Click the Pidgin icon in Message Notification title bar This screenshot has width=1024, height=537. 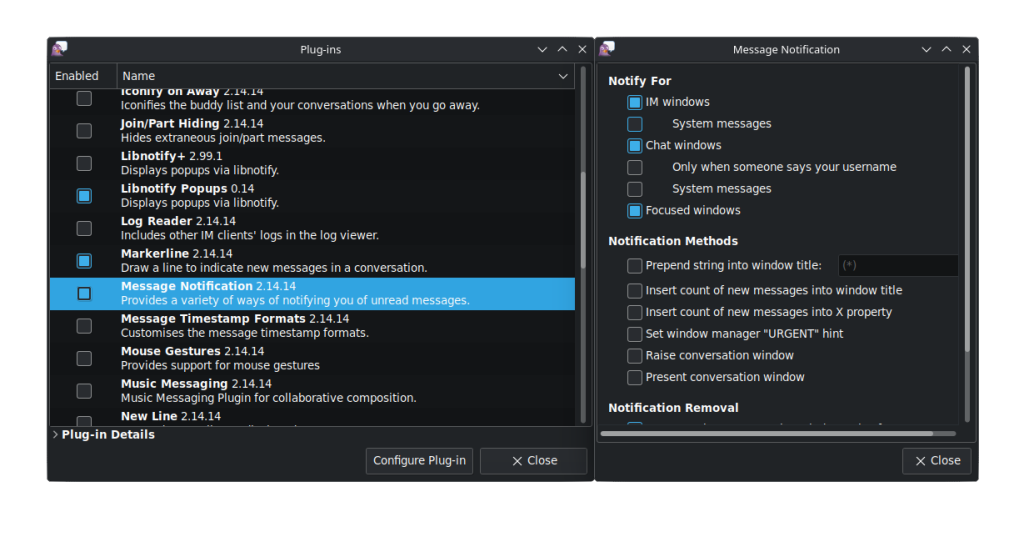(x=607, y=49)
